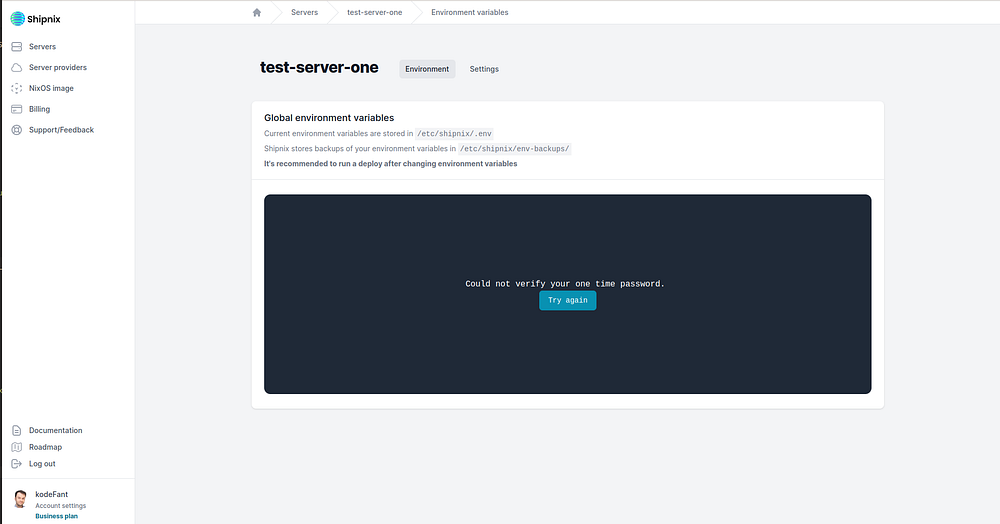
Task: Open the Billing page
Action: click(39, 109)
